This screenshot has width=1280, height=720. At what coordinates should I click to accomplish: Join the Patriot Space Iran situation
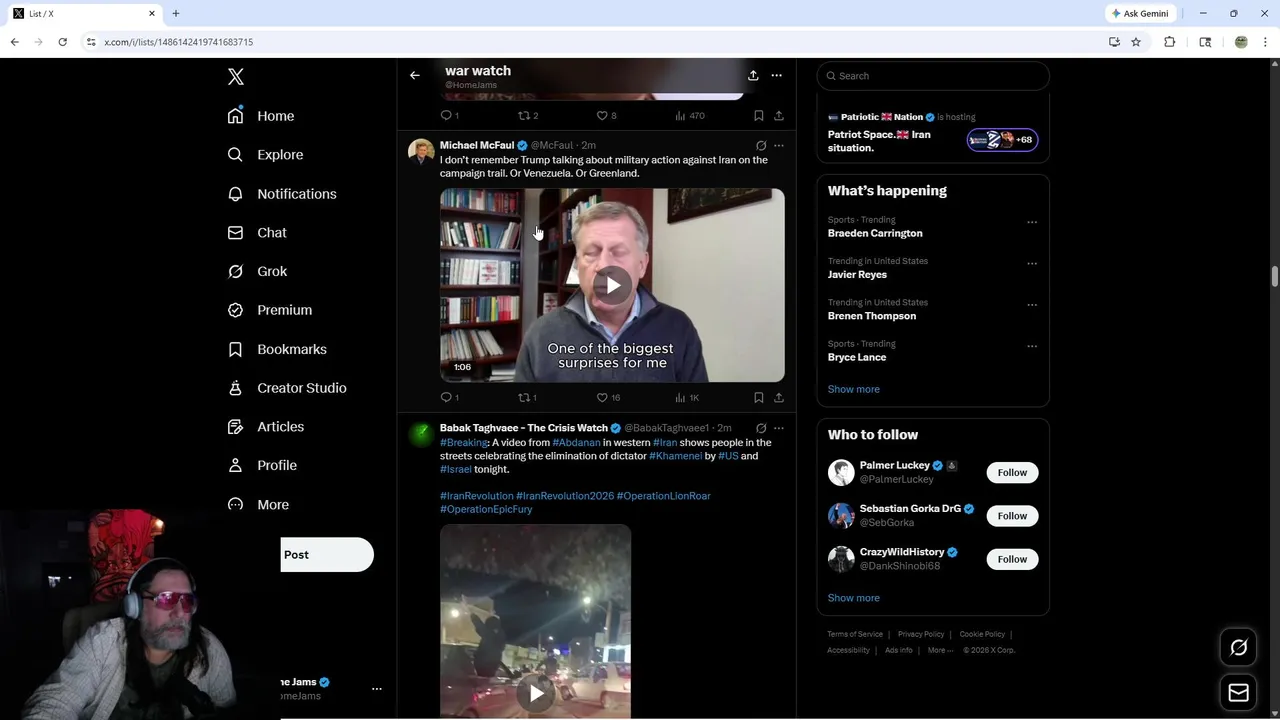point(1002,140)
